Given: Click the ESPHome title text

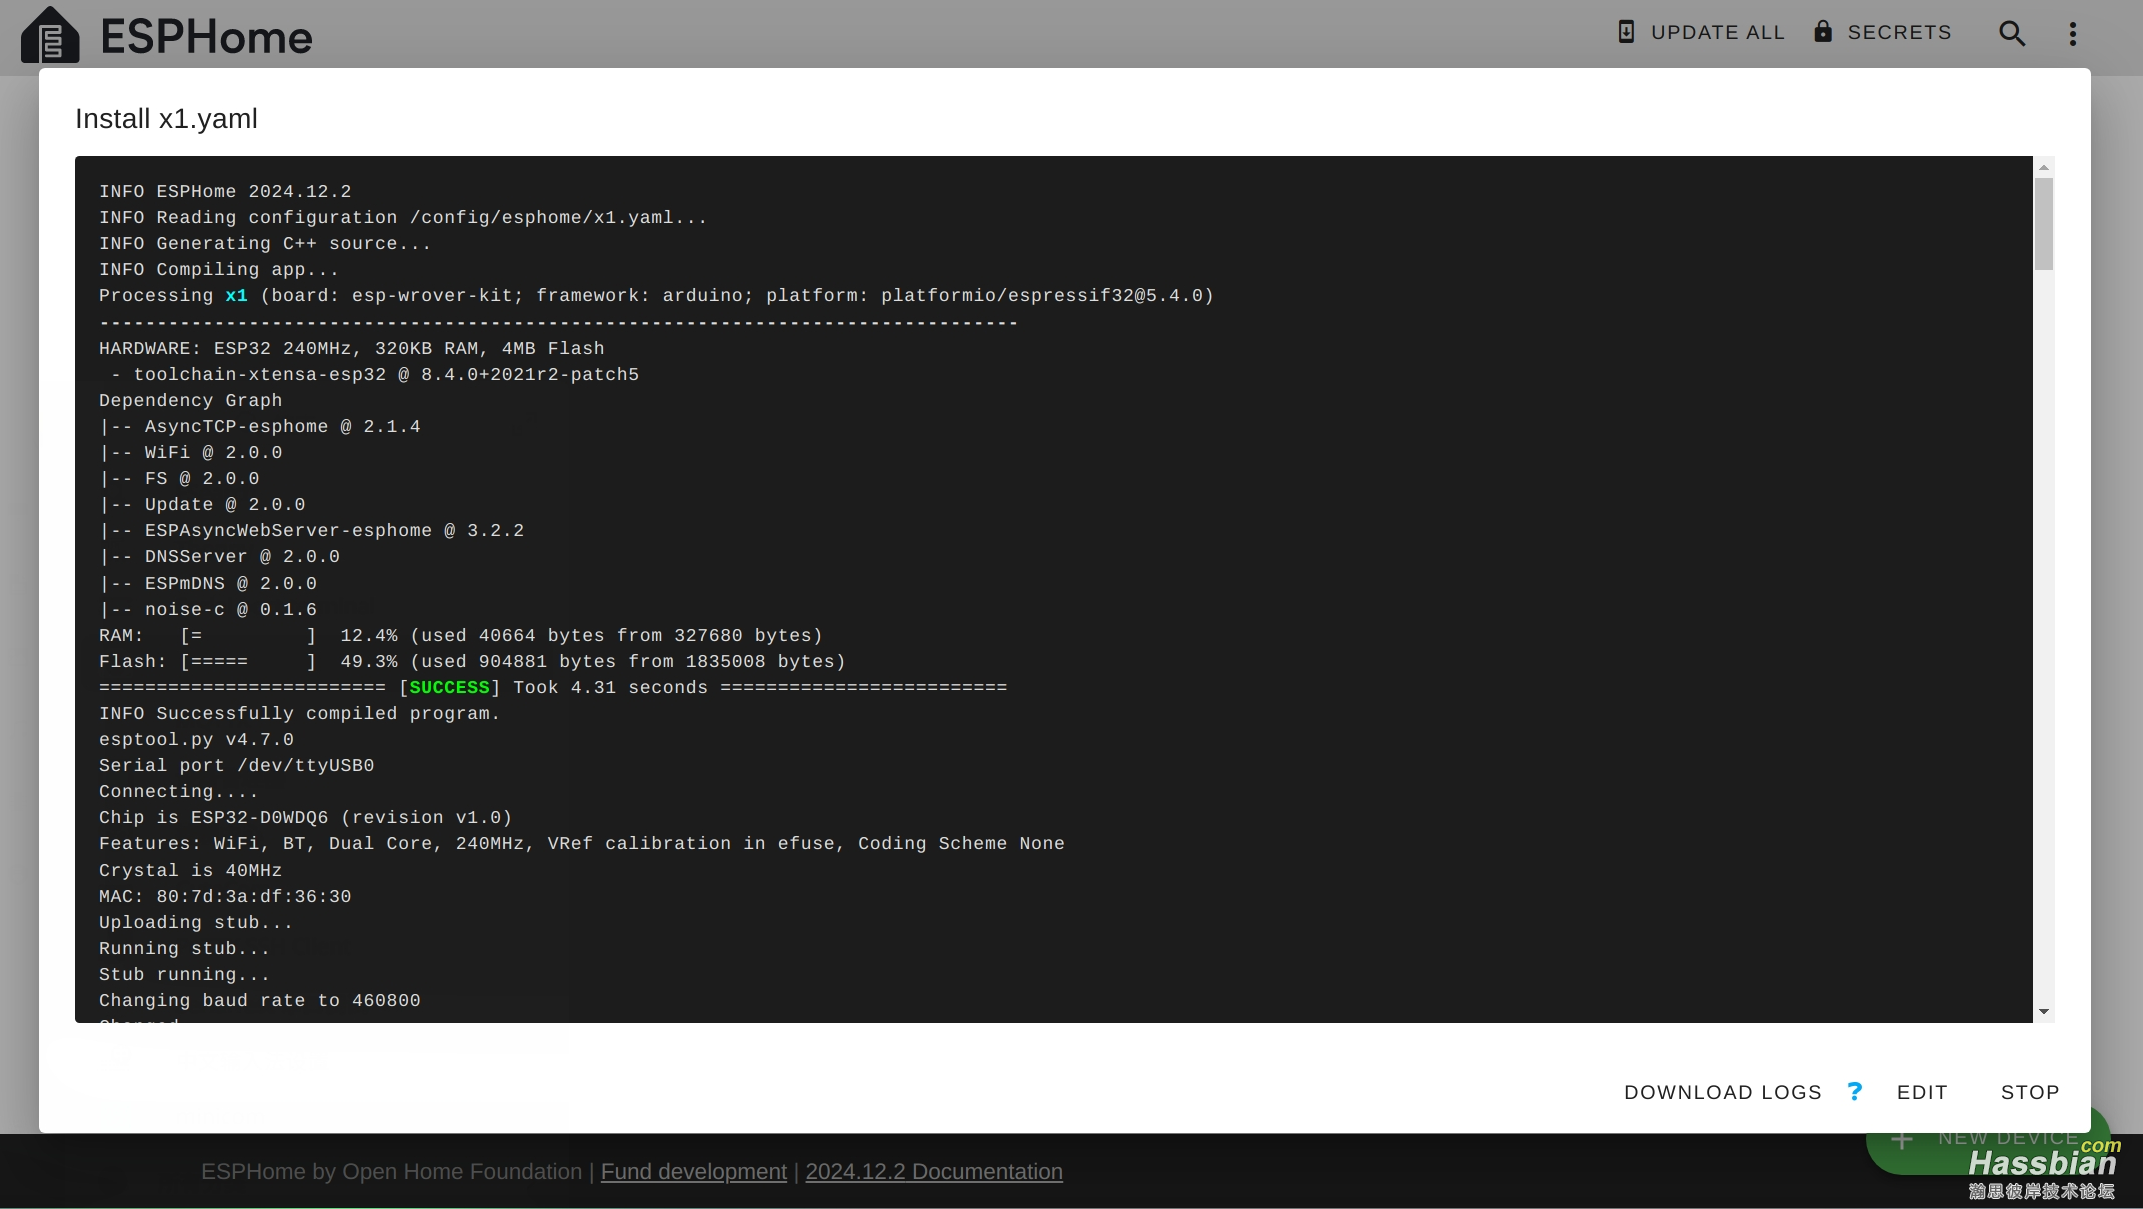Looking at the screenshot, I should 207,37.
